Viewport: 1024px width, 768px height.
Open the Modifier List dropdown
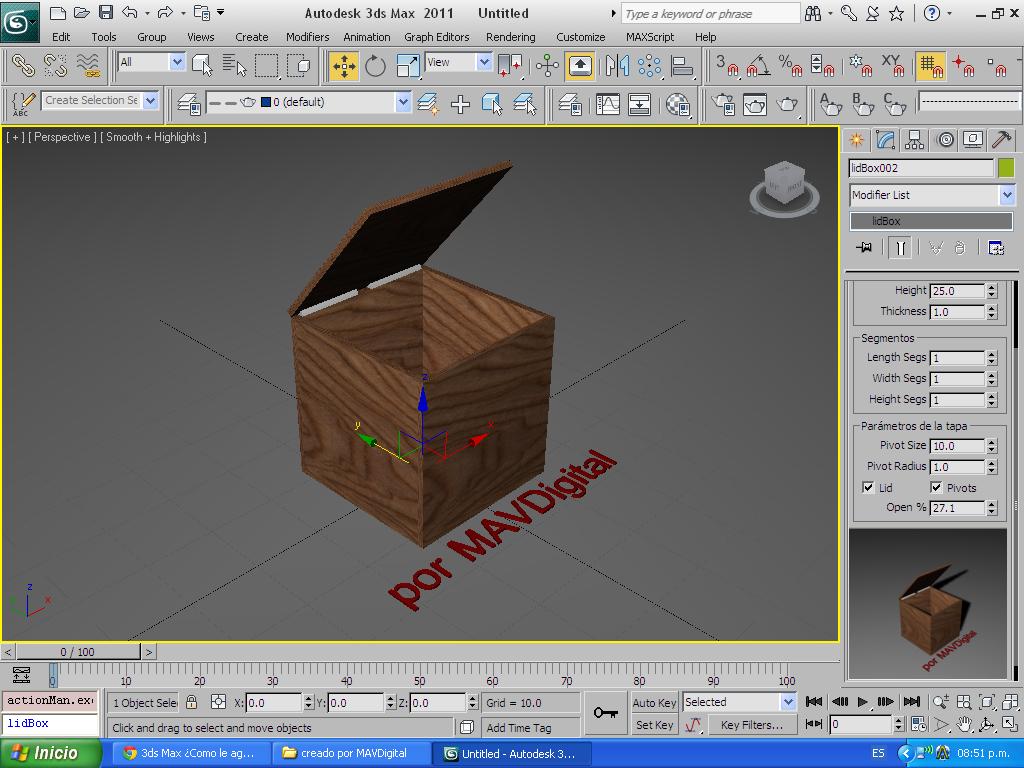click(932, 195)
